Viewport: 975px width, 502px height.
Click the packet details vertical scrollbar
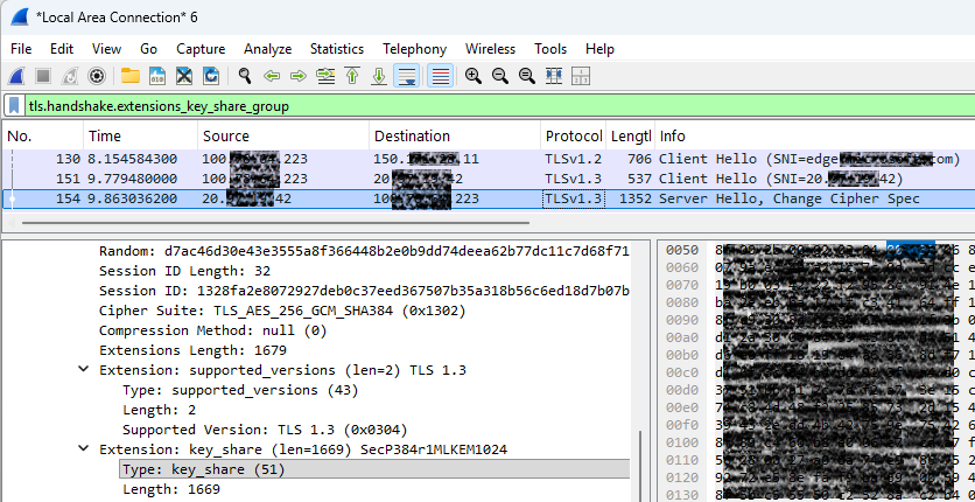click(x=640, y=467)
